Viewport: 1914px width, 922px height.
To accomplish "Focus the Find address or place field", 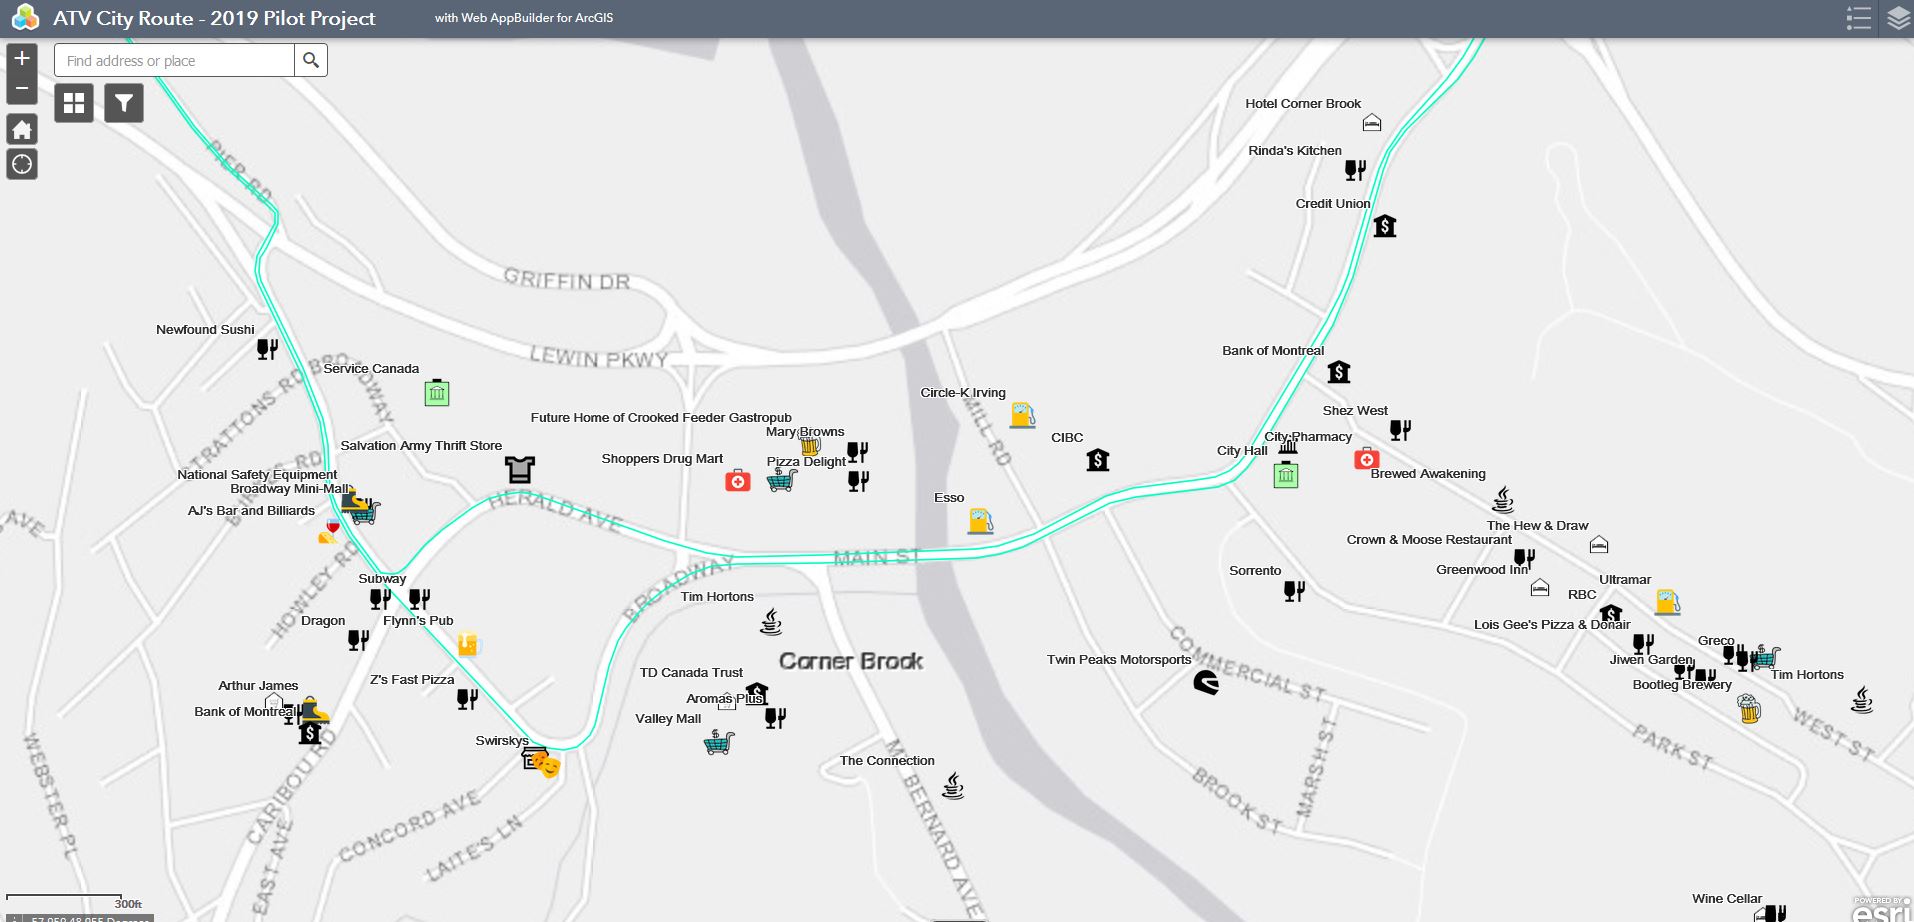I will [175, 60].
